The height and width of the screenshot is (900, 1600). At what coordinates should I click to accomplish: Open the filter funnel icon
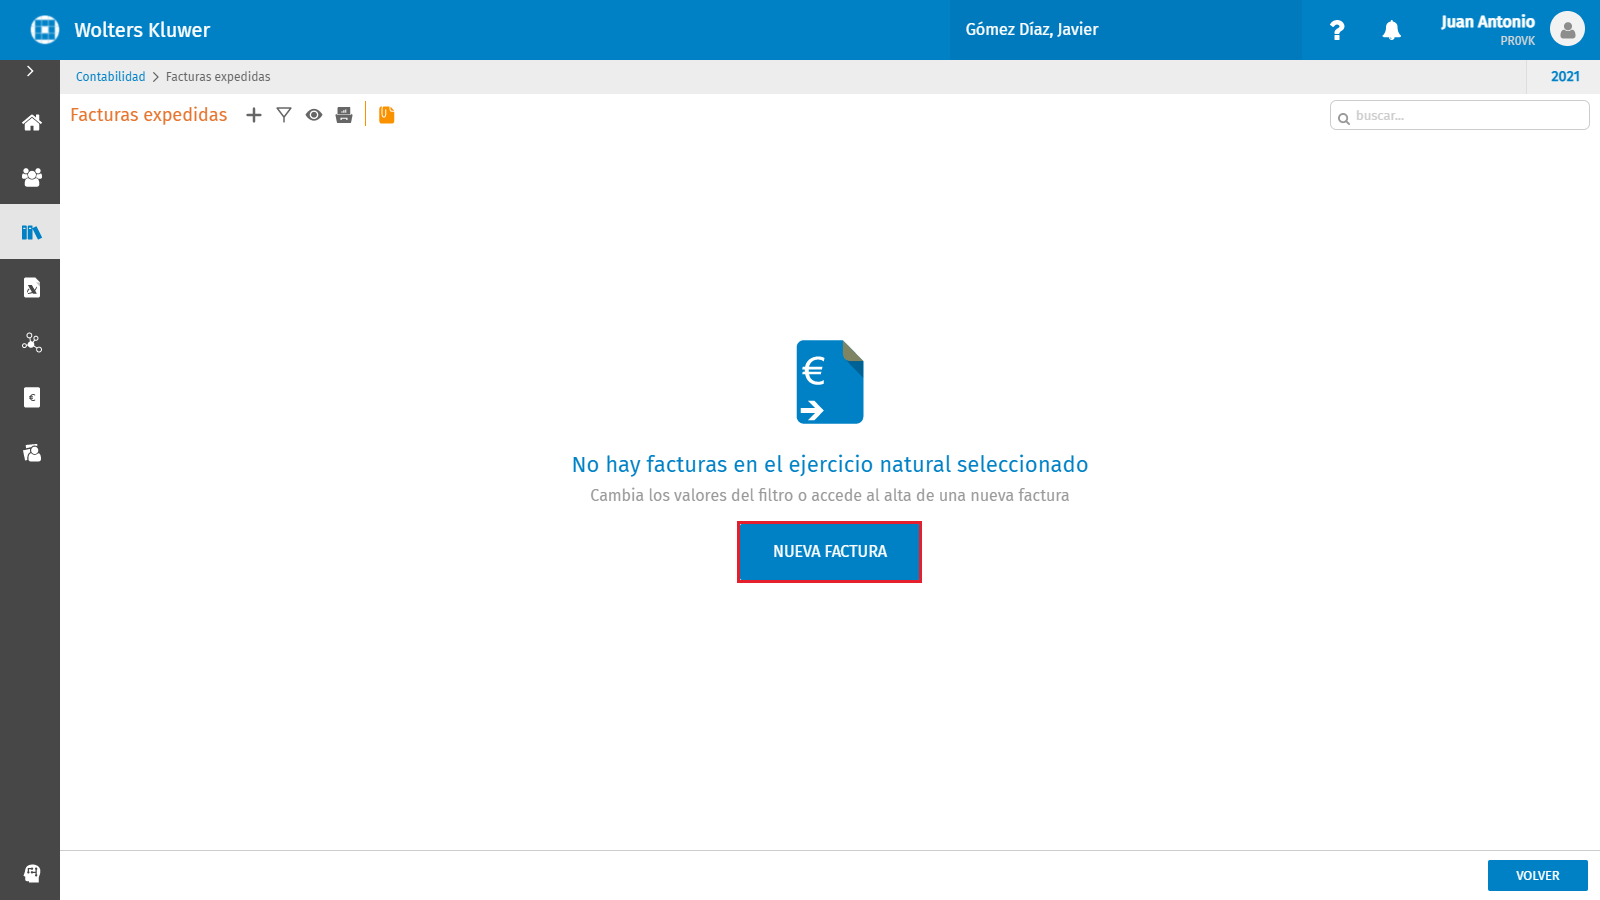pyautogui.click(x=284, y=115)
